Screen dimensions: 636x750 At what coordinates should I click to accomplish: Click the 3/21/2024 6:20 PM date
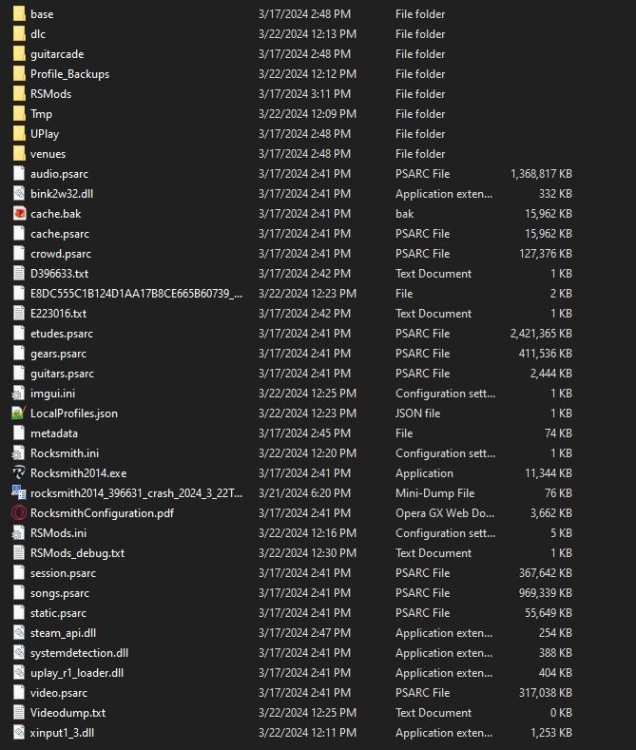pyautogui.click(x=305, y=493)
